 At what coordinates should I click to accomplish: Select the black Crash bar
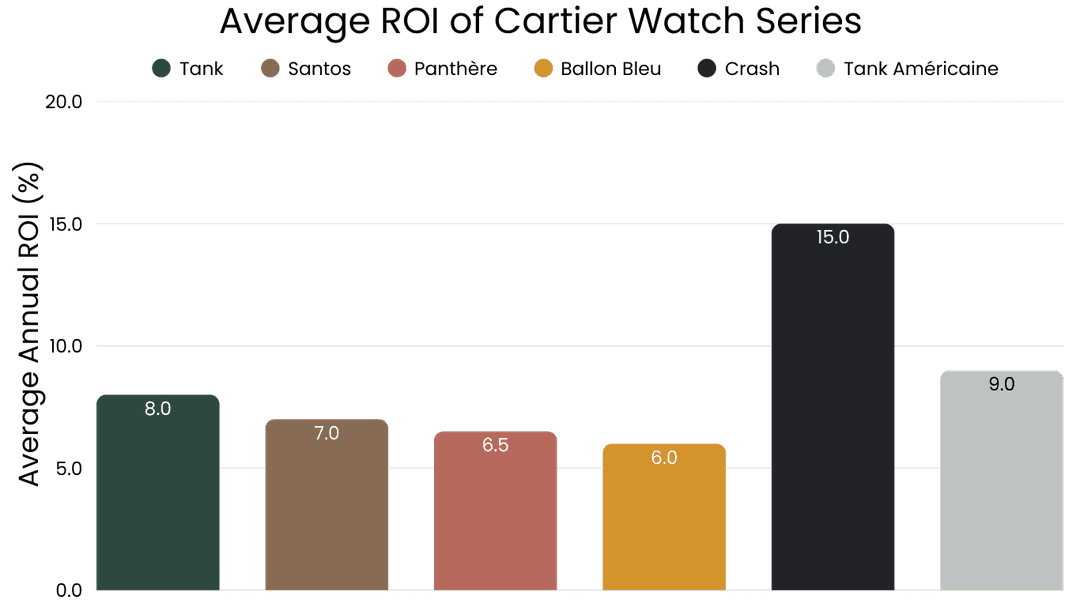833,407
